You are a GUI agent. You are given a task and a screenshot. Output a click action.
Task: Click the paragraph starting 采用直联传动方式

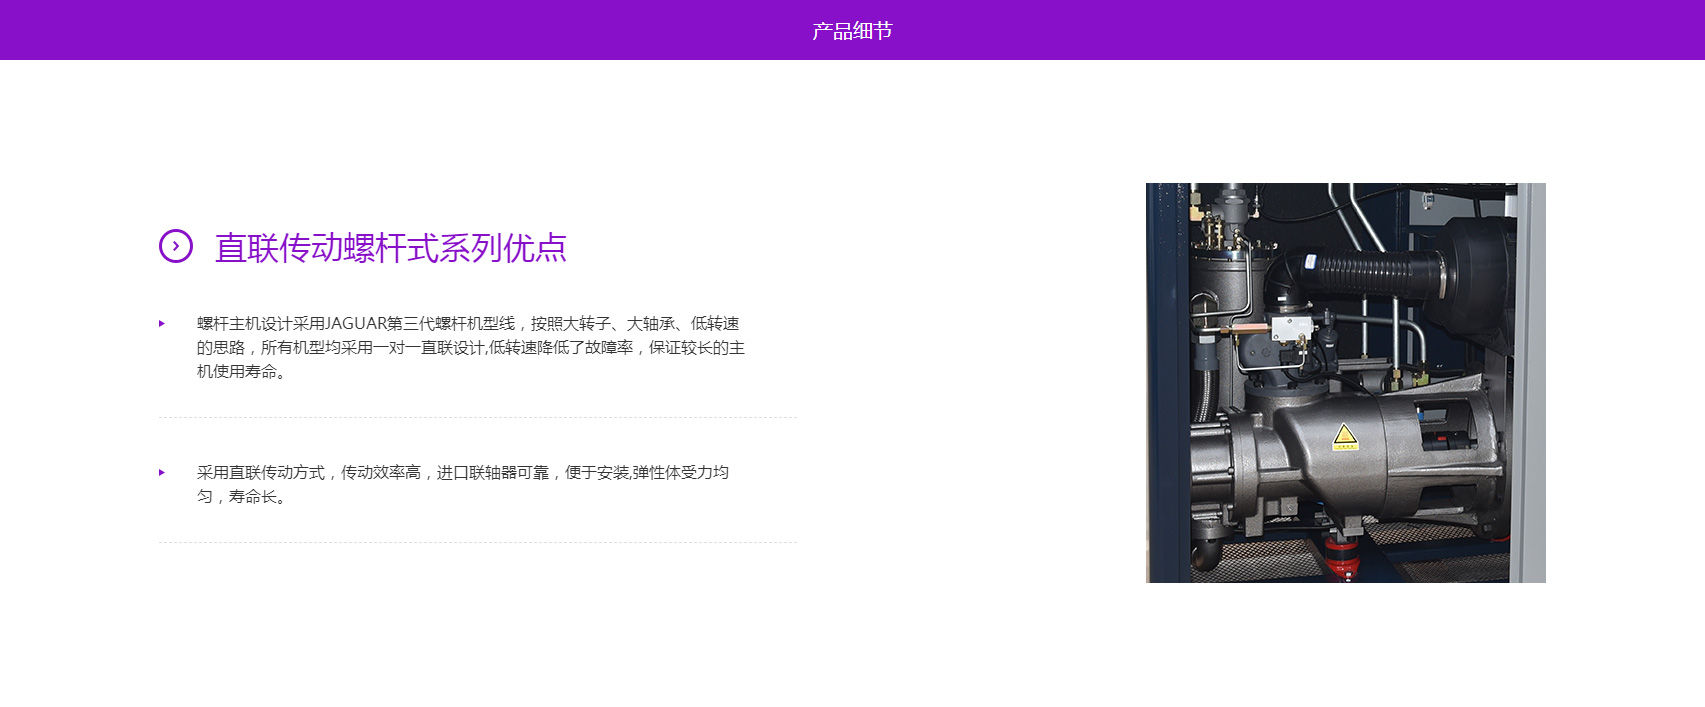tap(463, 484)
